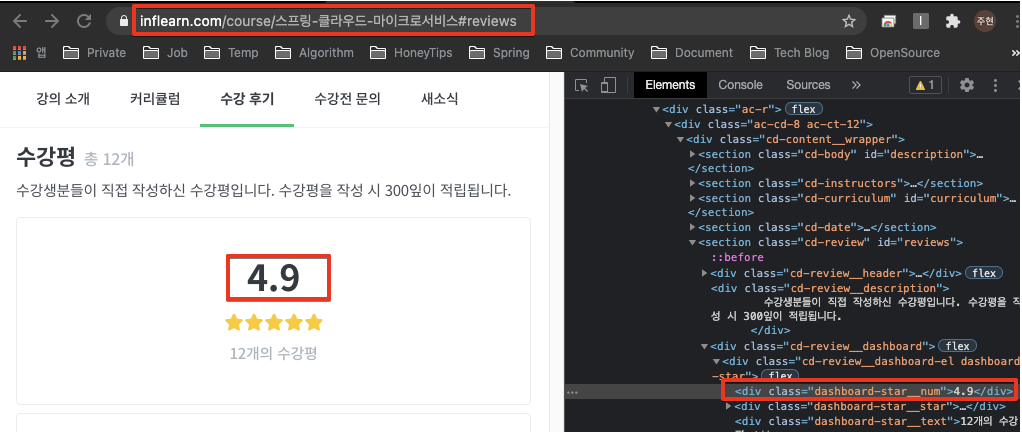Open the Job bookmarks folder
The image size is (1022, 432).
(x=165, y=53)
